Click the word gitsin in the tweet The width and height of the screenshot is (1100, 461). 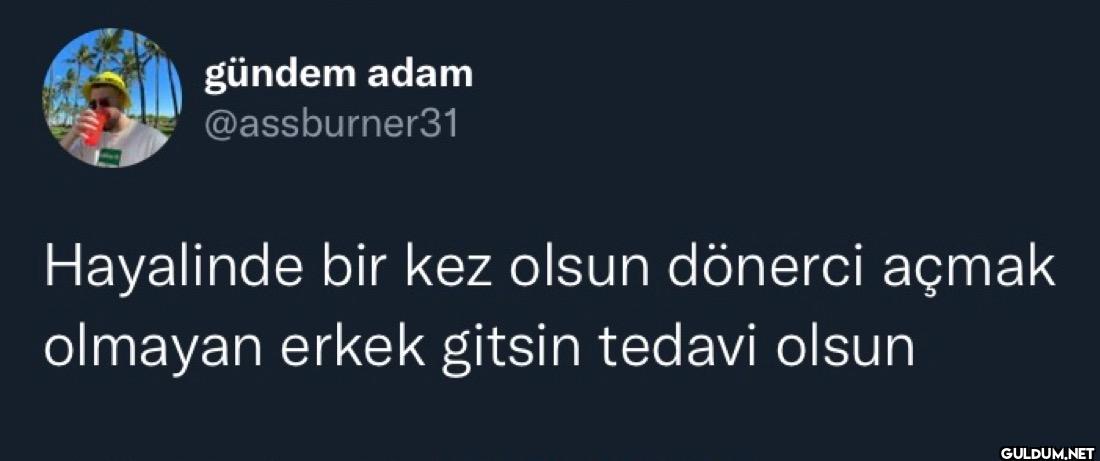coord(511,350)
